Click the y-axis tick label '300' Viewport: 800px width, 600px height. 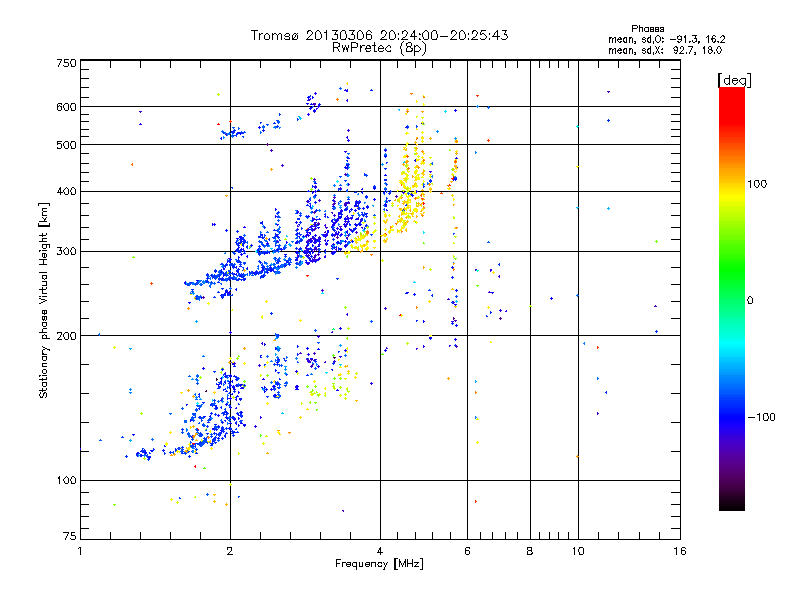(66, 251)
